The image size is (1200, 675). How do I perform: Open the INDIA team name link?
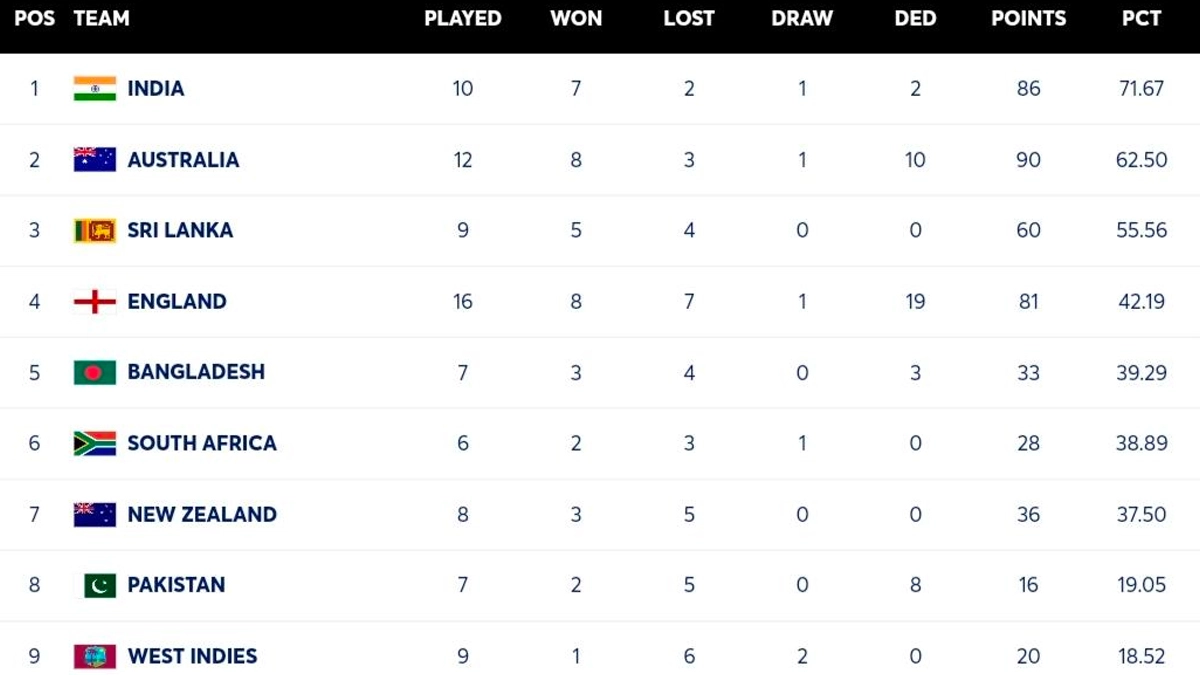pyautogui.click(x=156, y=88)
